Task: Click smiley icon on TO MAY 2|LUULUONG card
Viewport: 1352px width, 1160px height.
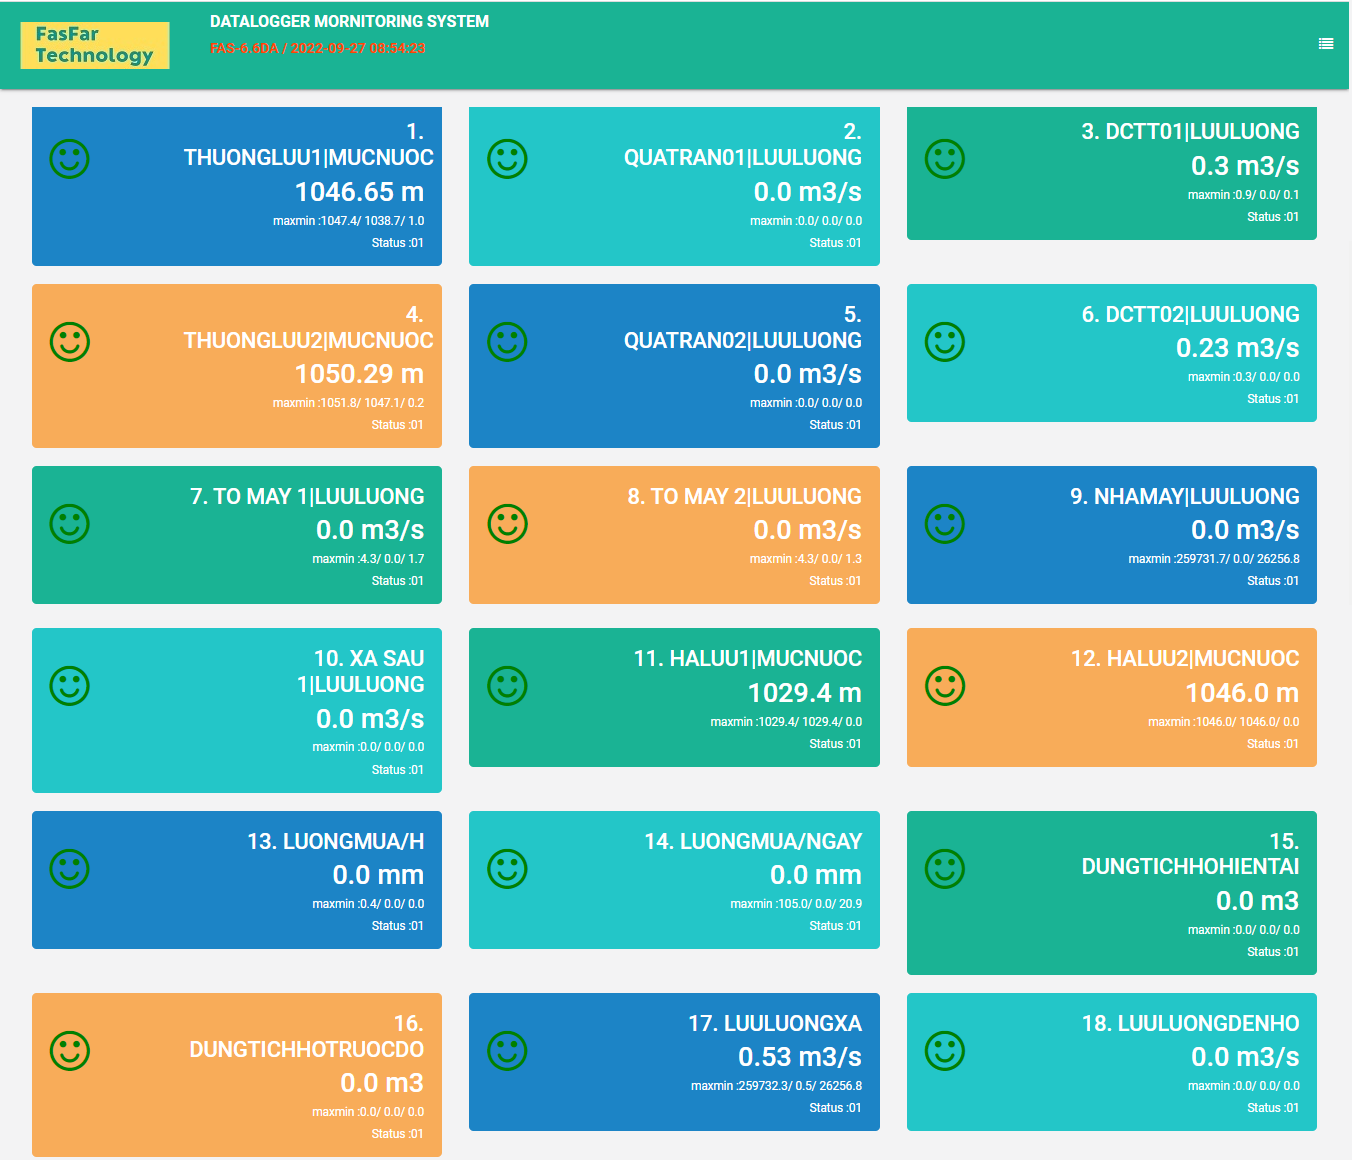Action: point(507,524)
